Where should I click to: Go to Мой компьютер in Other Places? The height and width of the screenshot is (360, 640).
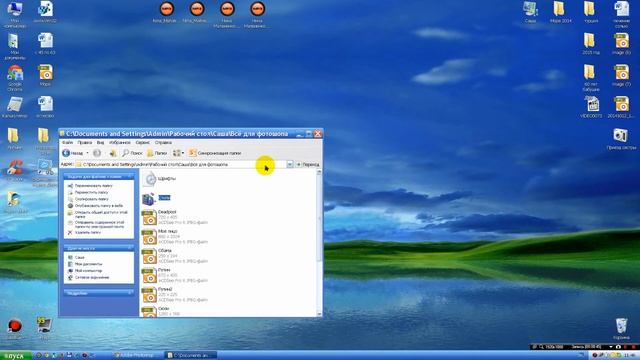[x=88, y=271]
